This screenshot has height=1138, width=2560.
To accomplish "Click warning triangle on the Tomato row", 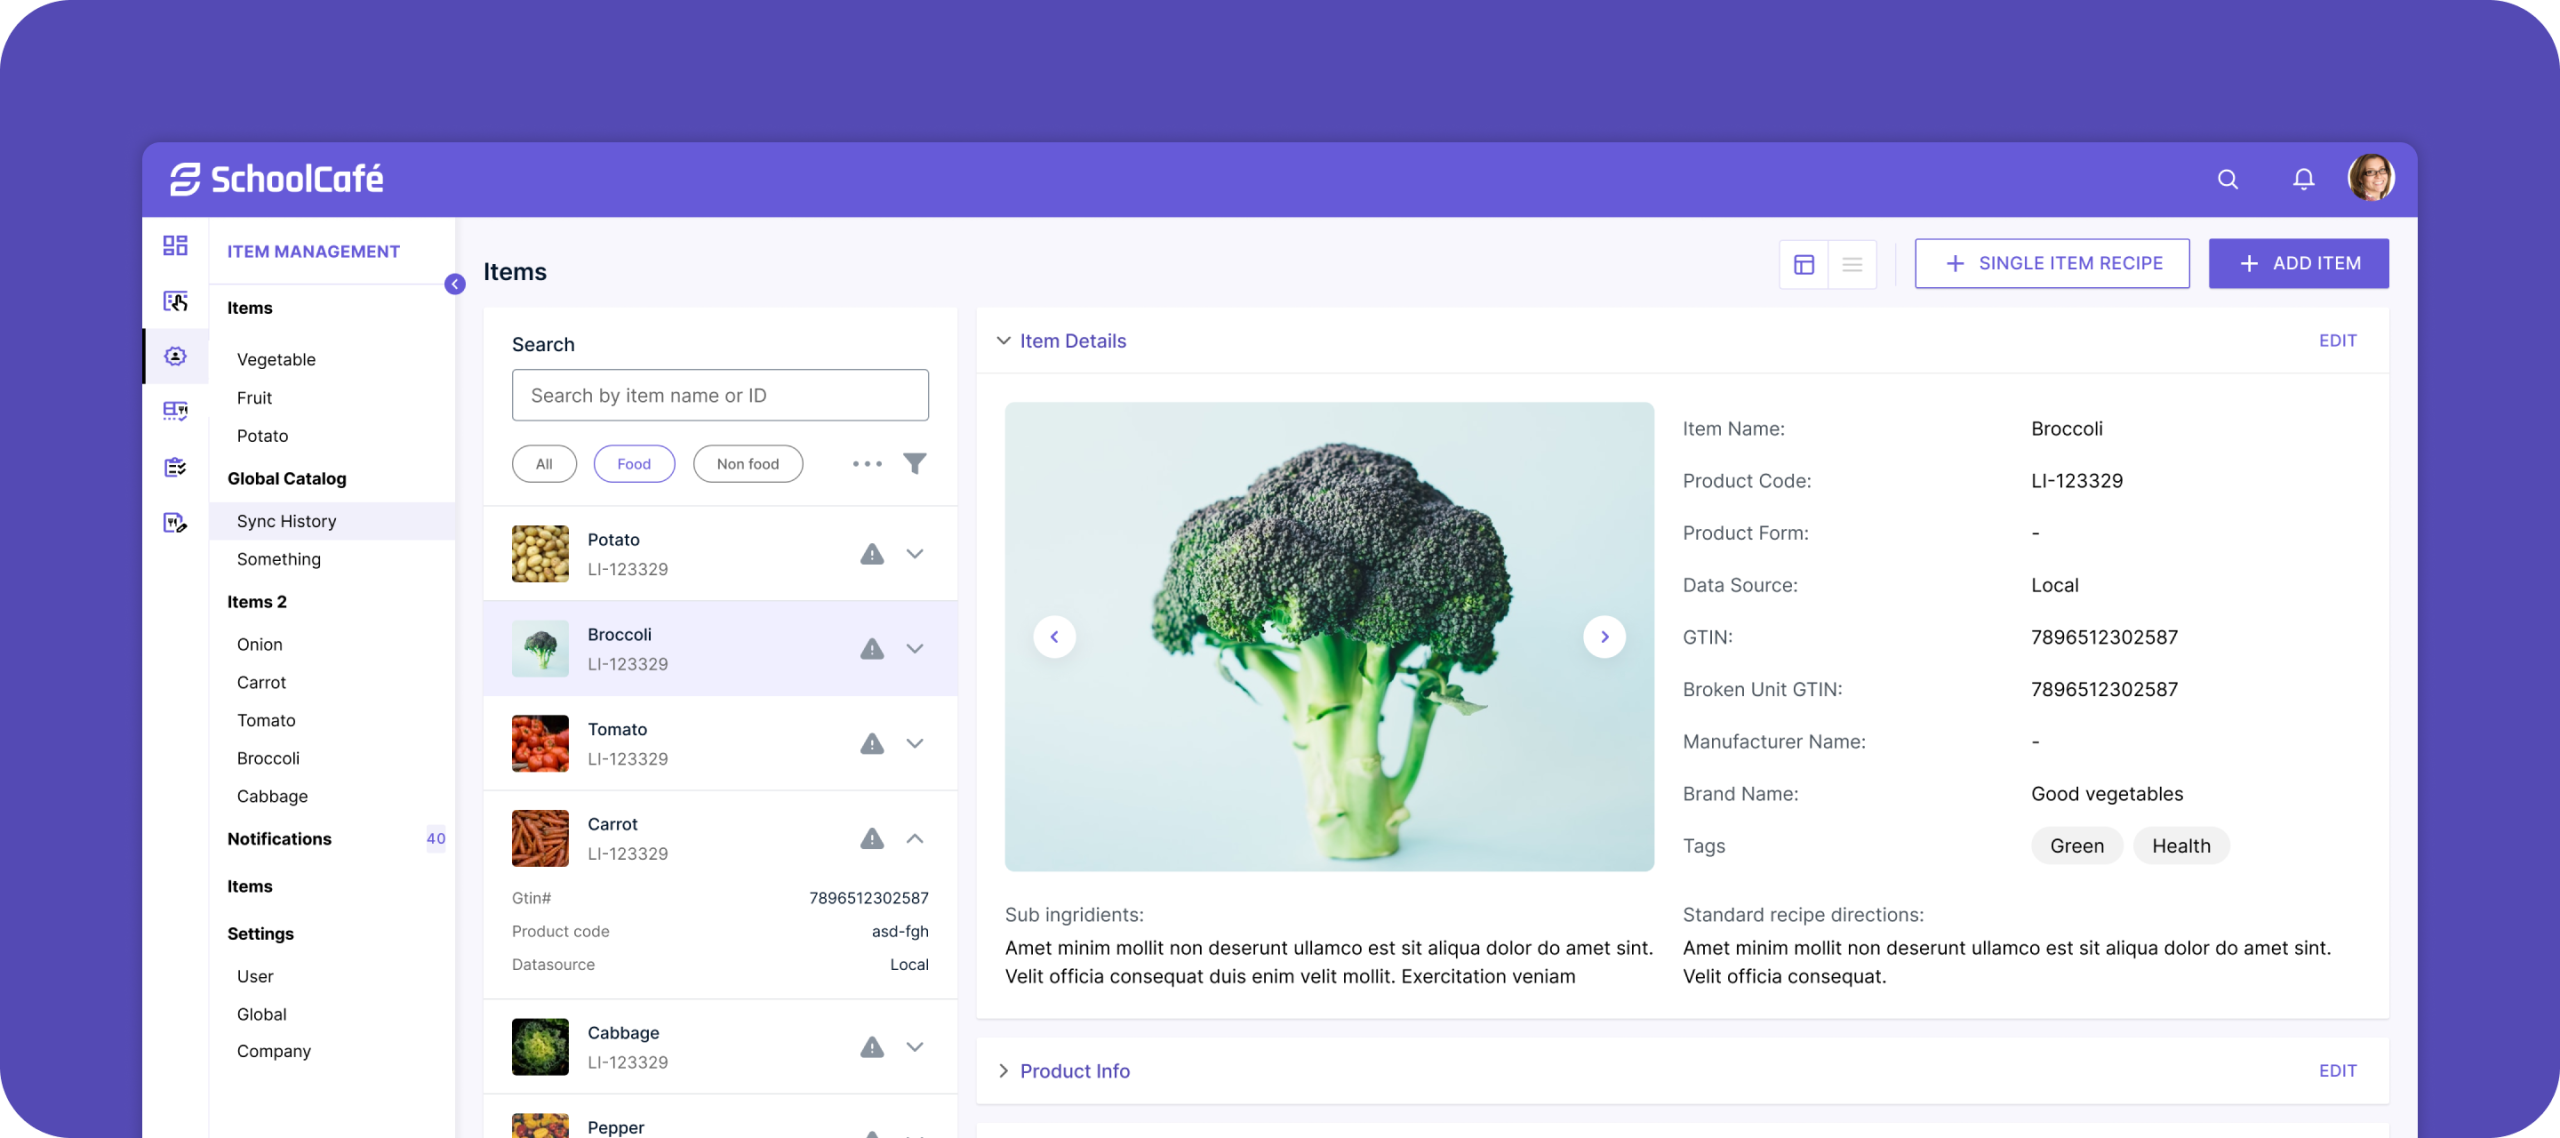I will (872, 744).
